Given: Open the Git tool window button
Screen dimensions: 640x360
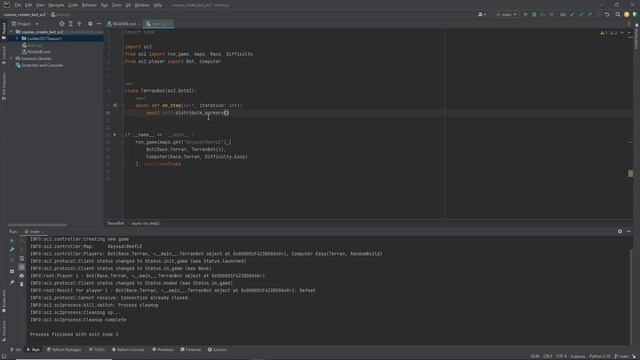Looking at the screenshot, I should (x=16, y=350).
